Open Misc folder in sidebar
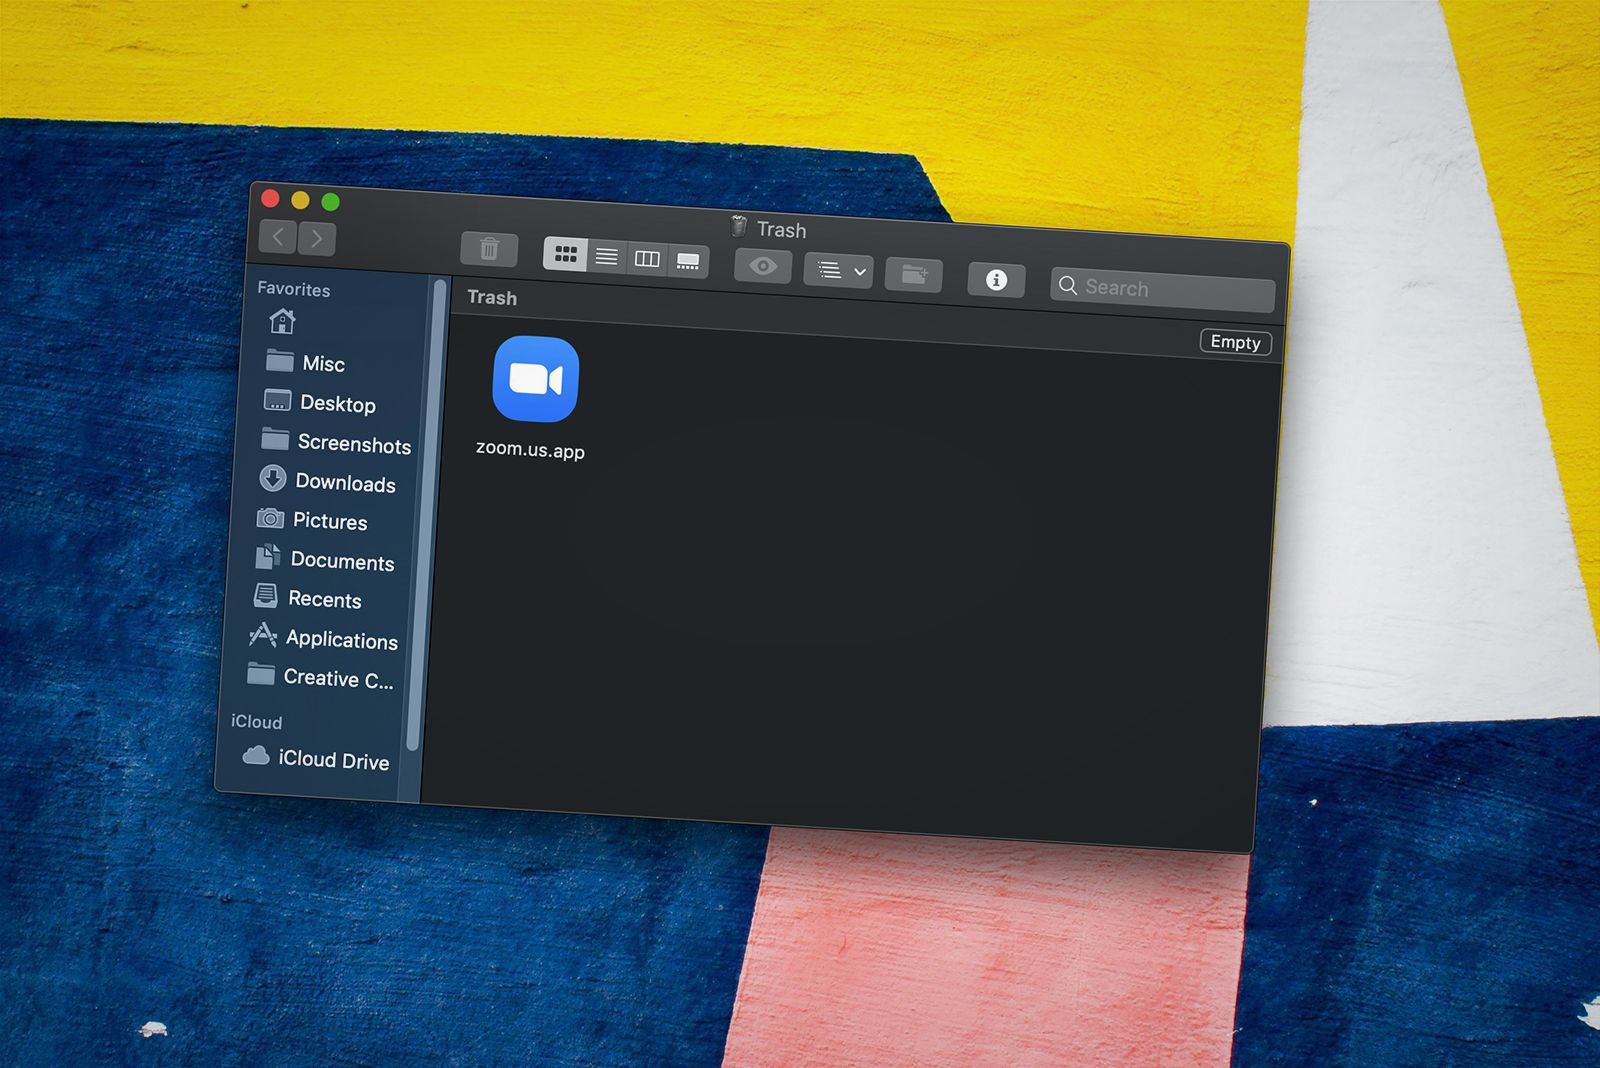This screenshot has width=1600, height=1068. tap(305, 362)
